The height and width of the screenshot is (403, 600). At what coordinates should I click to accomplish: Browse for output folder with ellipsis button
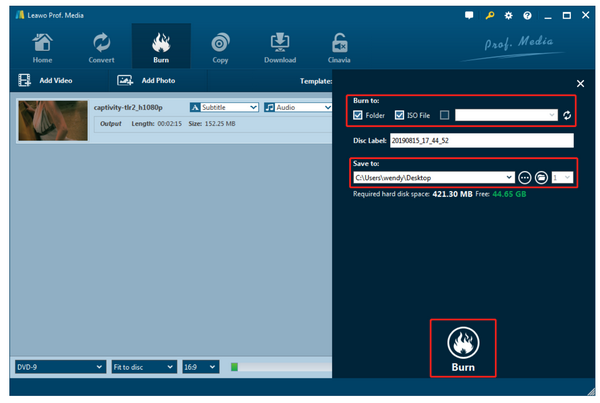[525, 178]
